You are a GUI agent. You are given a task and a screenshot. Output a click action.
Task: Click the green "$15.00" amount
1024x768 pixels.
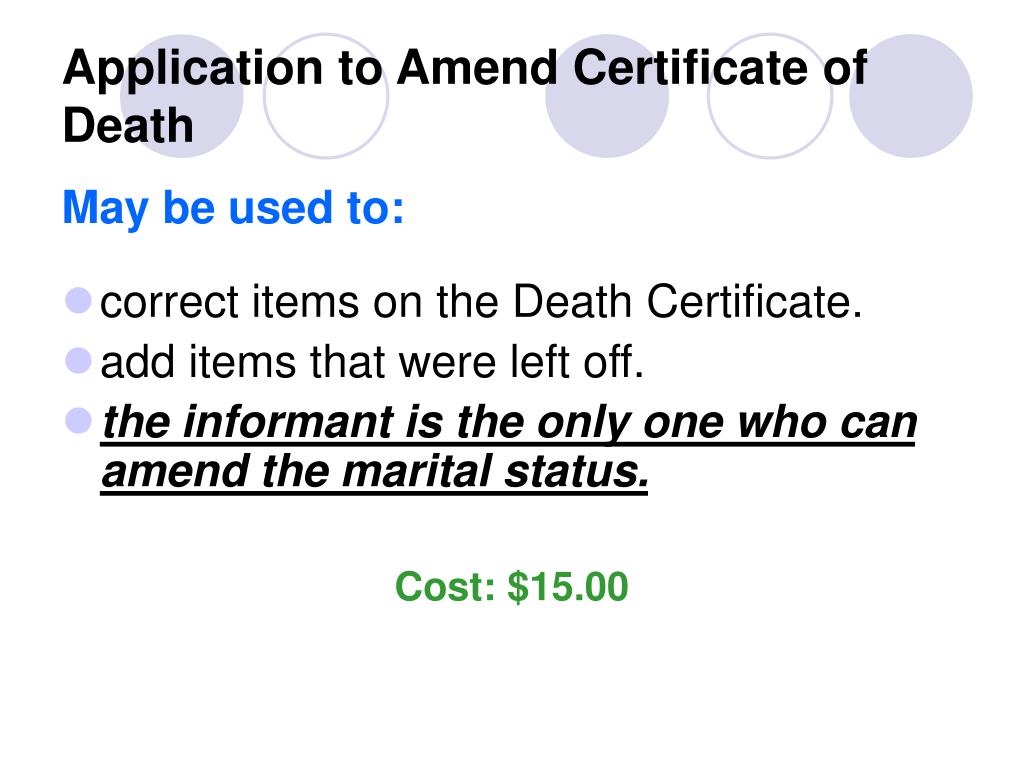[568, 586]
